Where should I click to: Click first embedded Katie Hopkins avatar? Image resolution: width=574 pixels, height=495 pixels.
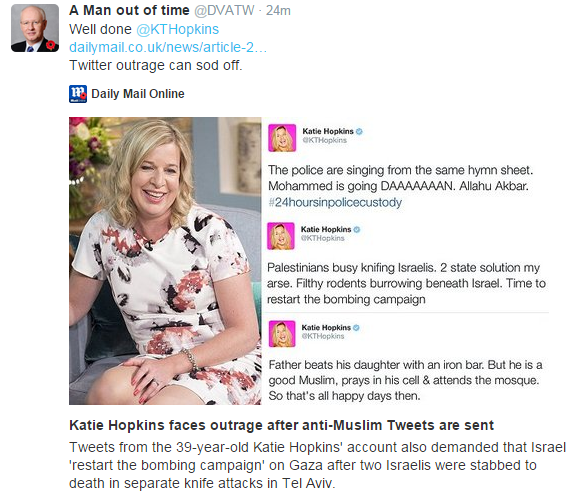tap(282, 138)
